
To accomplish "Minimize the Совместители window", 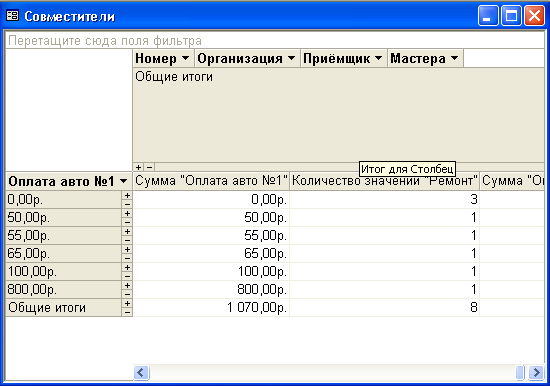I will coord(488,16).
